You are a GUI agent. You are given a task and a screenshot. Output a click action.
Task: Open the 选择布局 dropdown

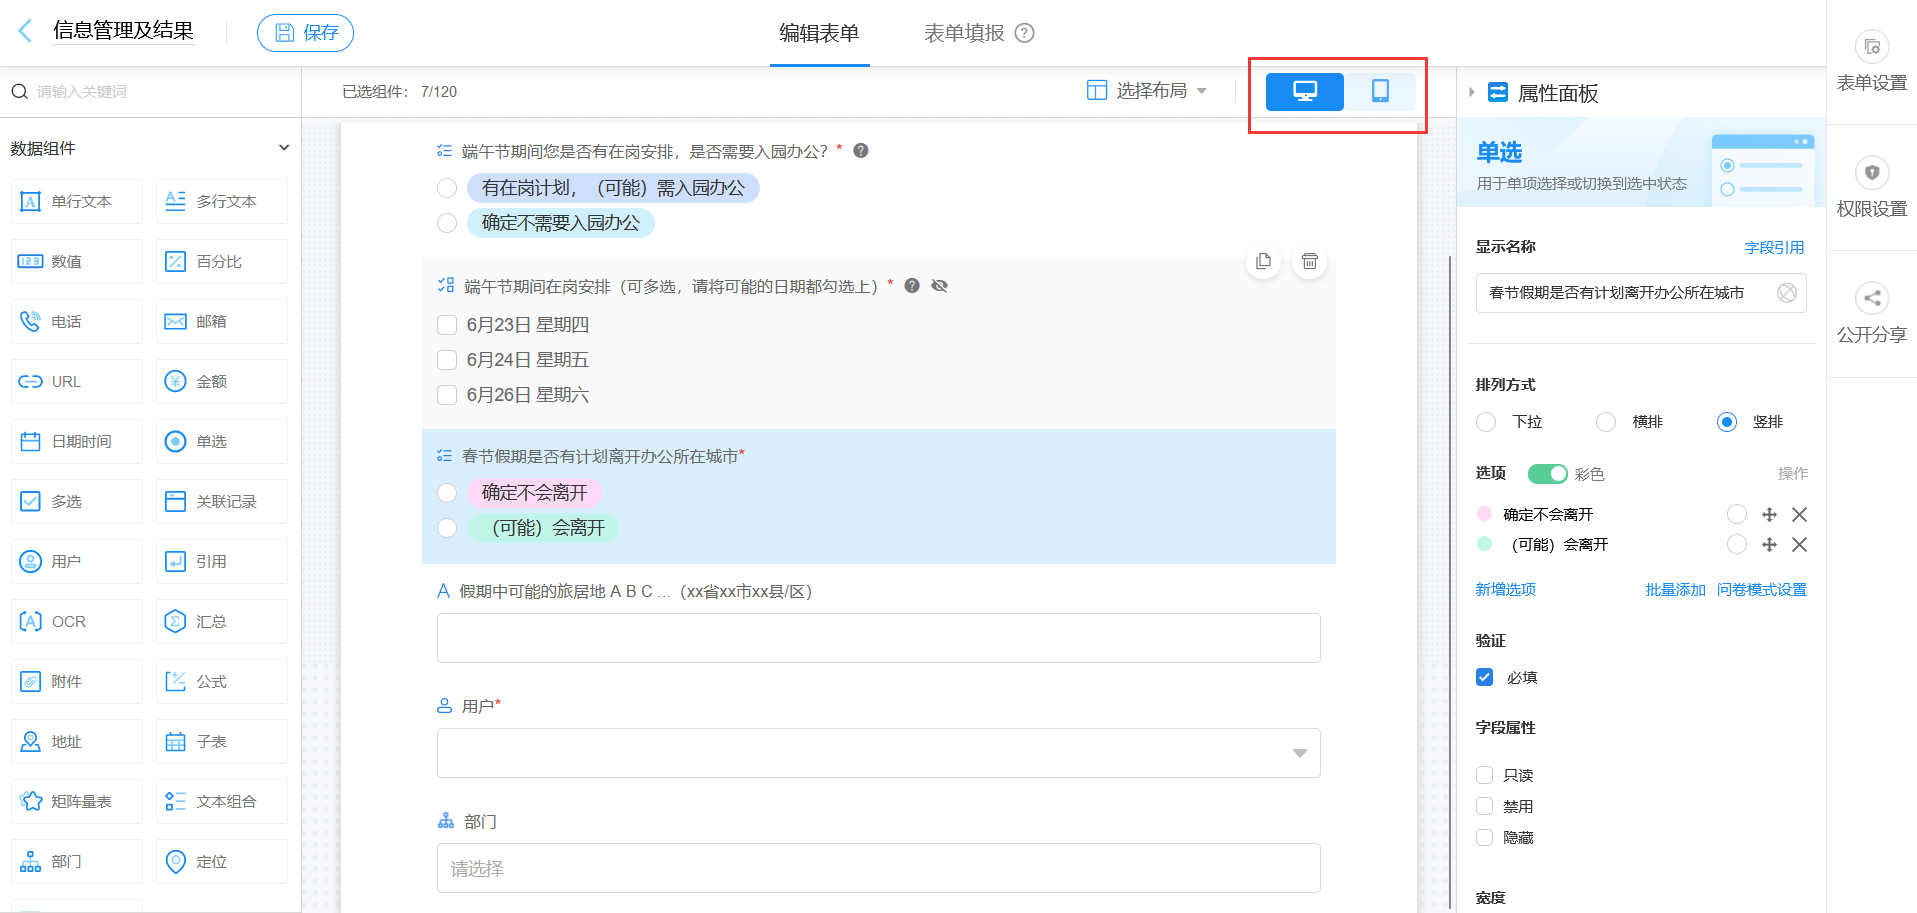pos(1147,90)
